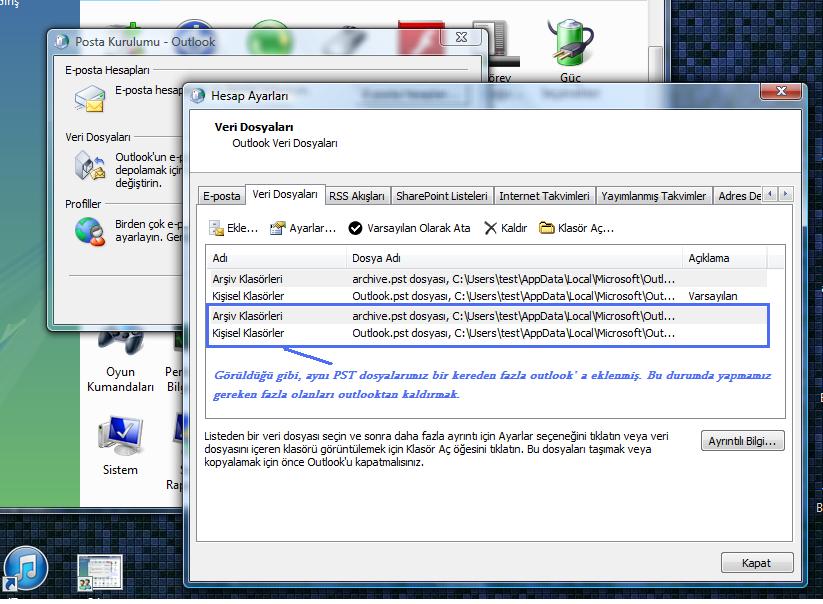
Task: Switch to the E-posta tab
Action: pos(221,196)
